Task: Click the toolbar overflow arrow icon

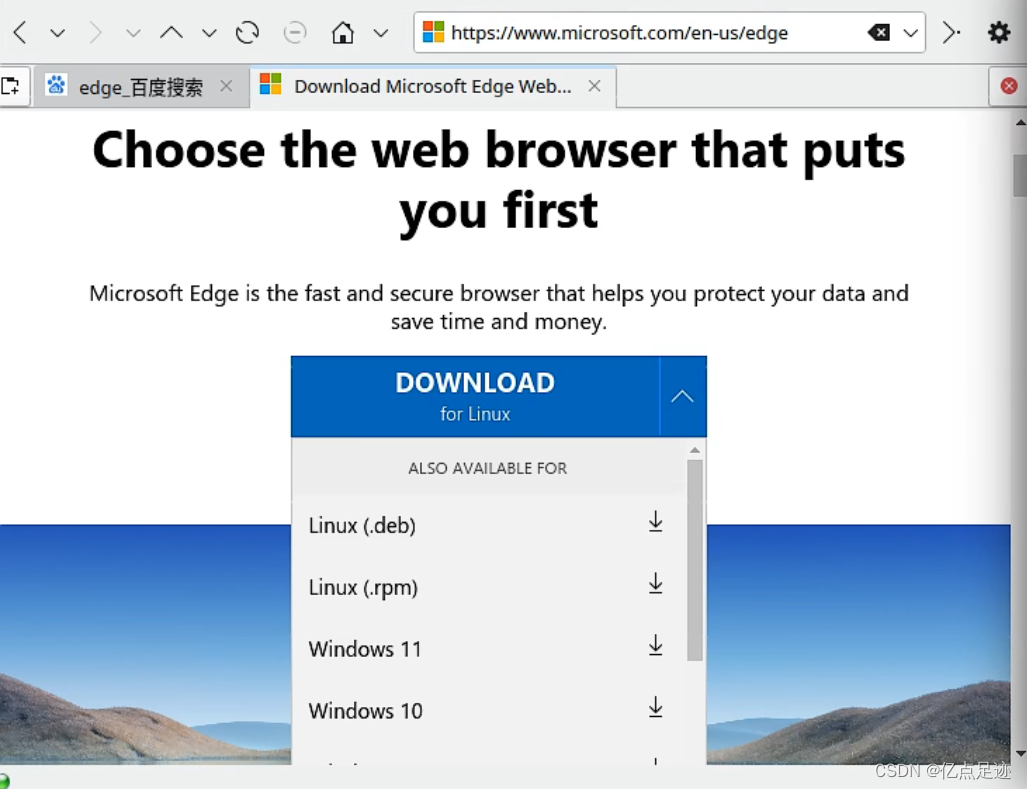Action: (952, 32)
